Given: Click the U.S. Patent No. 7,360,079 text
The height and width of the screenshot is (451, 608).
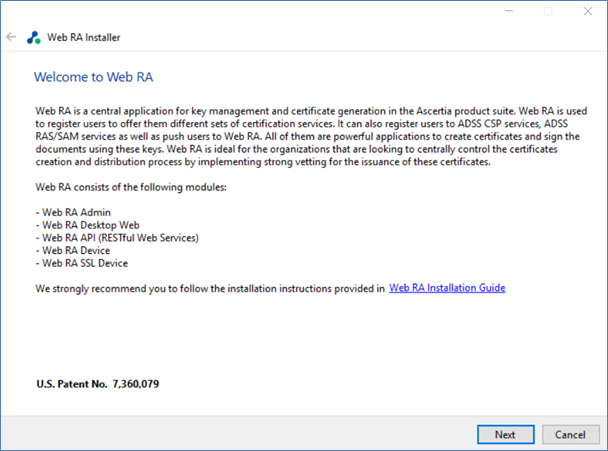Looking at the screenshot, I should tap(98, 384).
